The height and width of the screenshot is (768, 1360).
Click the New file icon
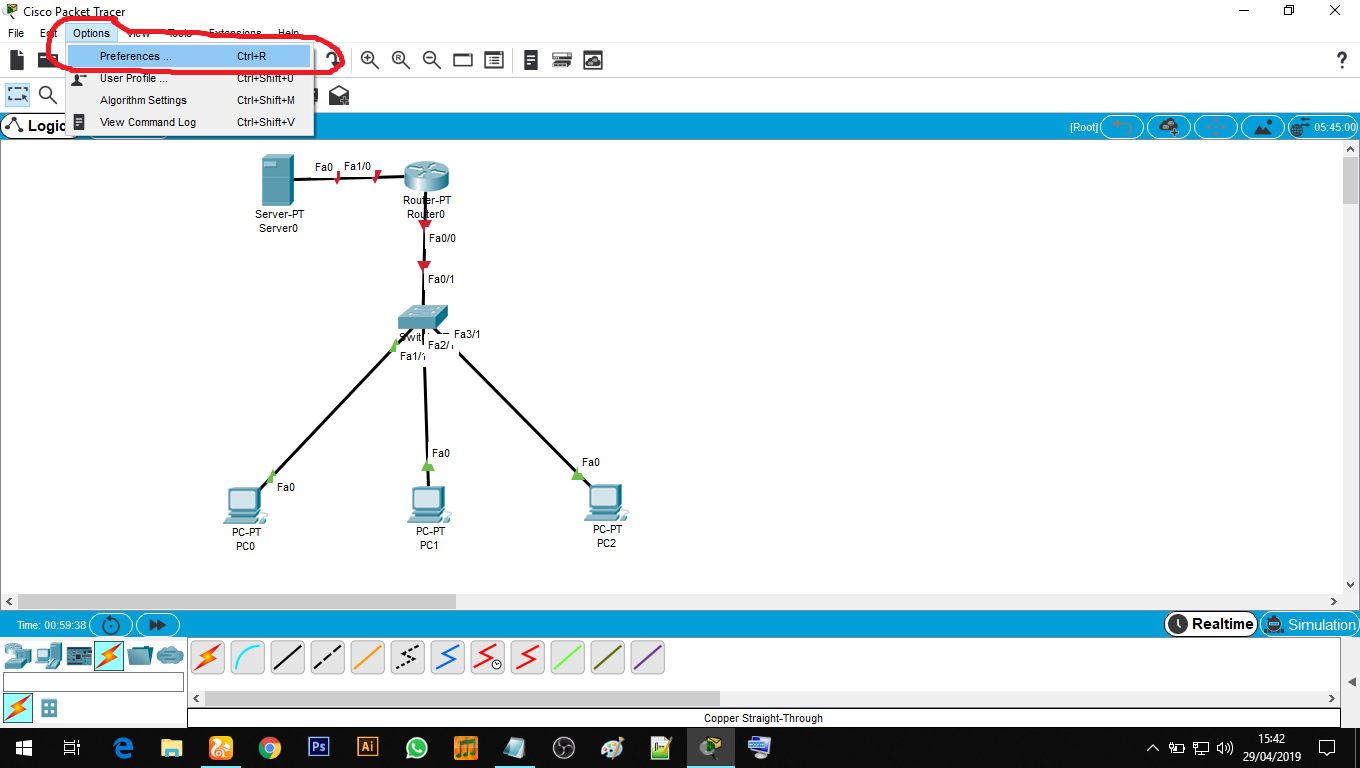(17, 60)
